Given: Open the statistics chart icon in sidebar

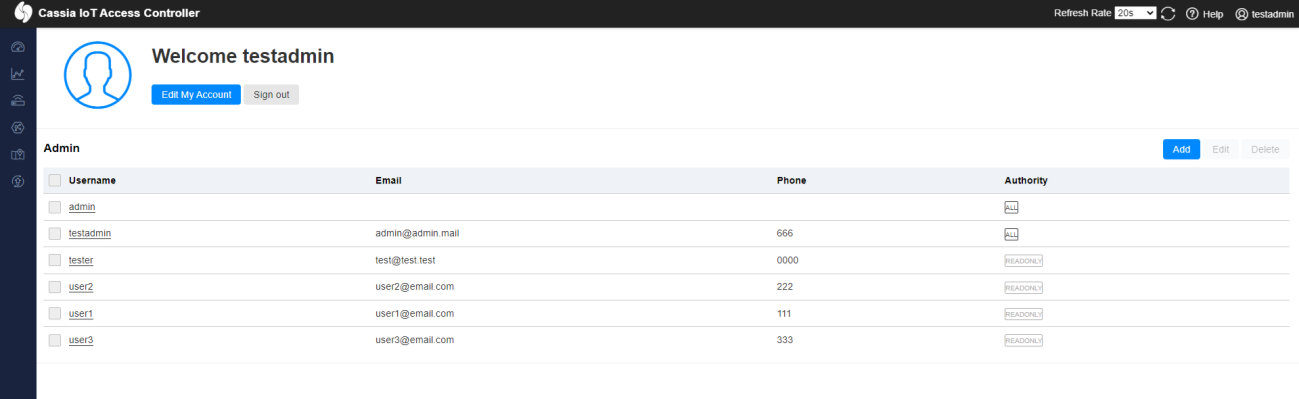Looking at the screenshot, I should tap(17, 74).
